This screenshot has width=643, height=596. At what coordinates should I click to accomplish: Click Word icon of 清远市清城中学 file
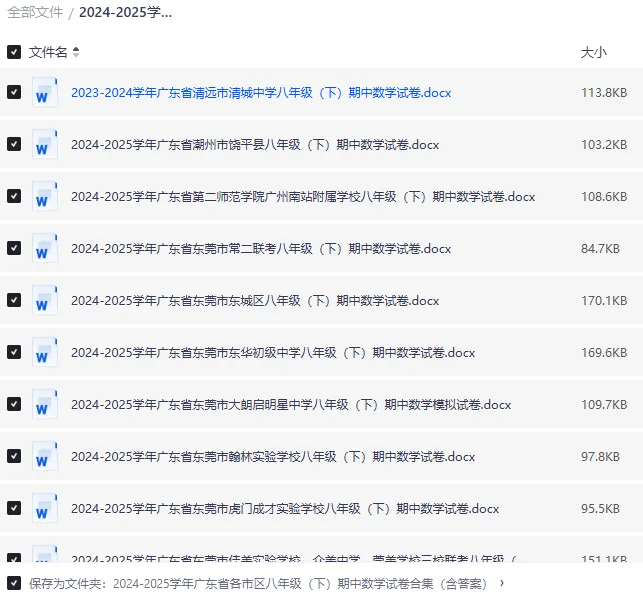click(x=45, y=92)
